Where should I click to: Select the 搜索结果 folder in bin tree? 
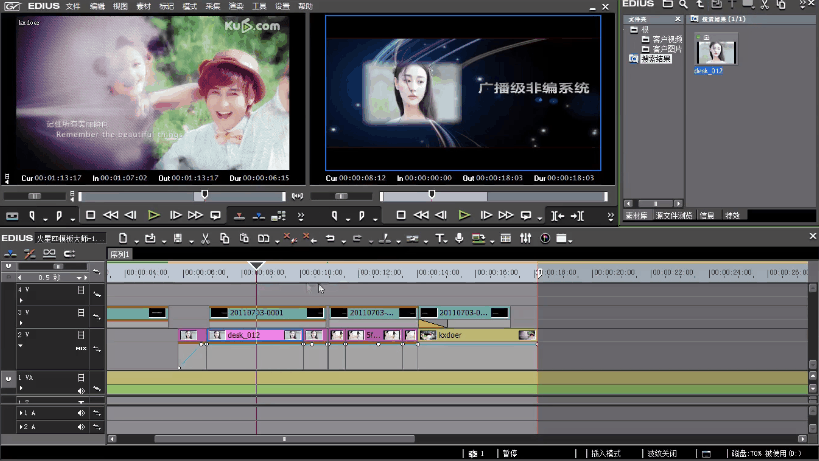tap(656, 58)
